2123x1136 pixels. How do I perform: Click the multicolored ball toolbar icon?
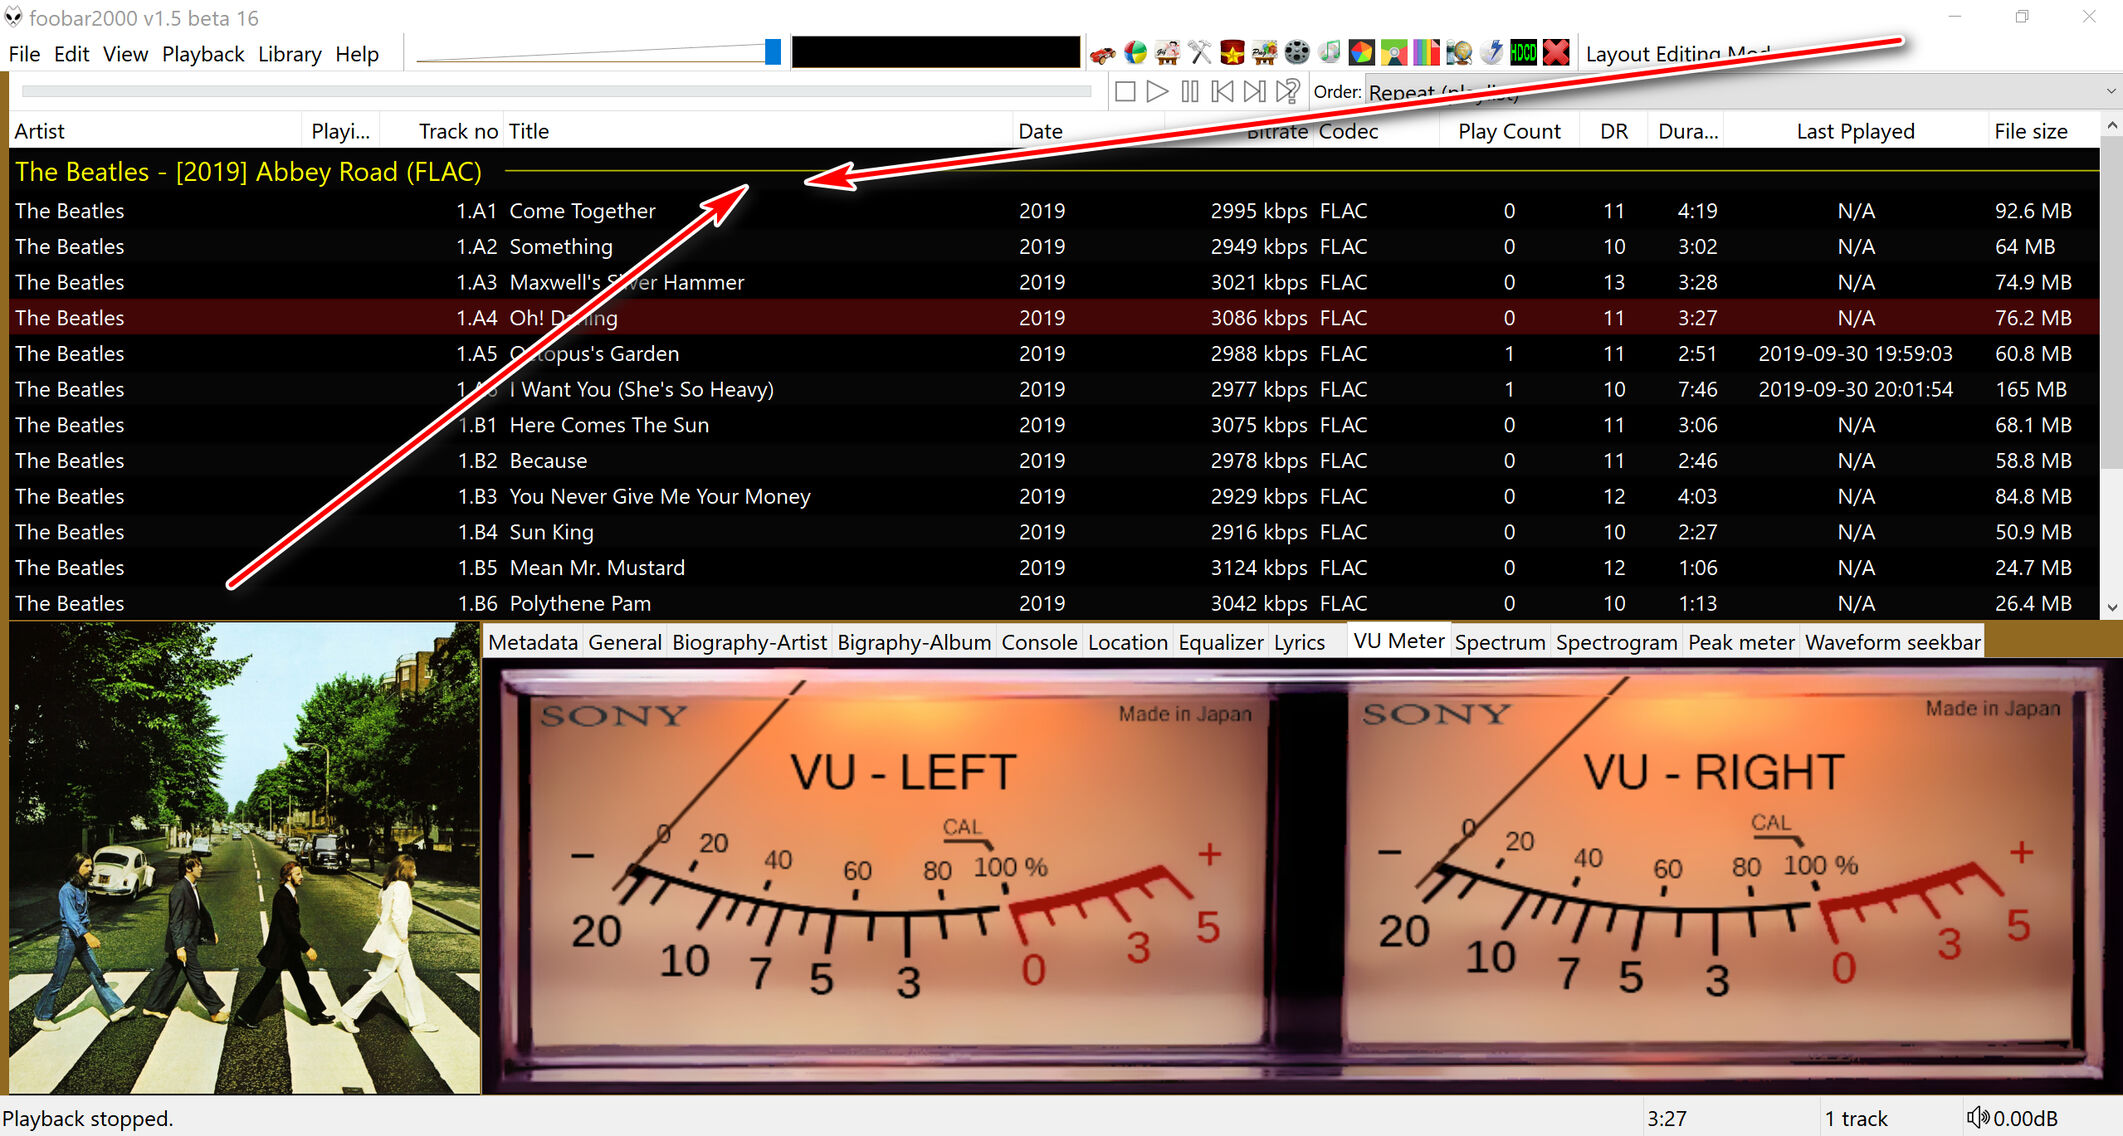coord(1135,53)
